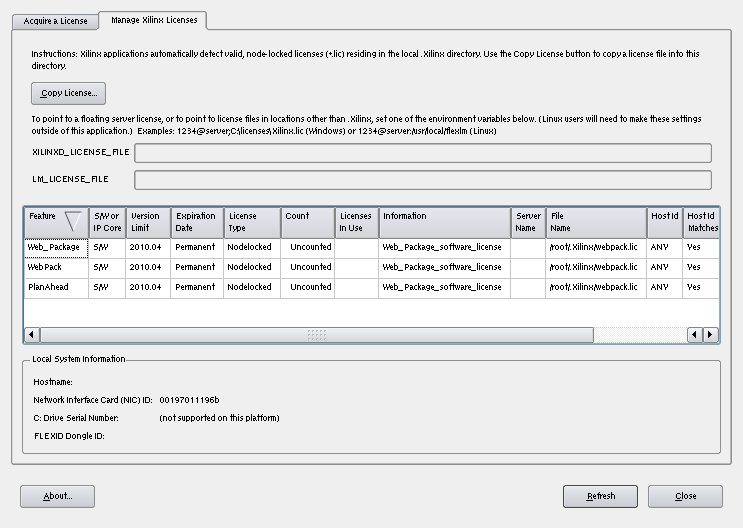Viewport: 743px width, 528px height.
Task: Click the Feature column sort triangle
Action: 73,221
